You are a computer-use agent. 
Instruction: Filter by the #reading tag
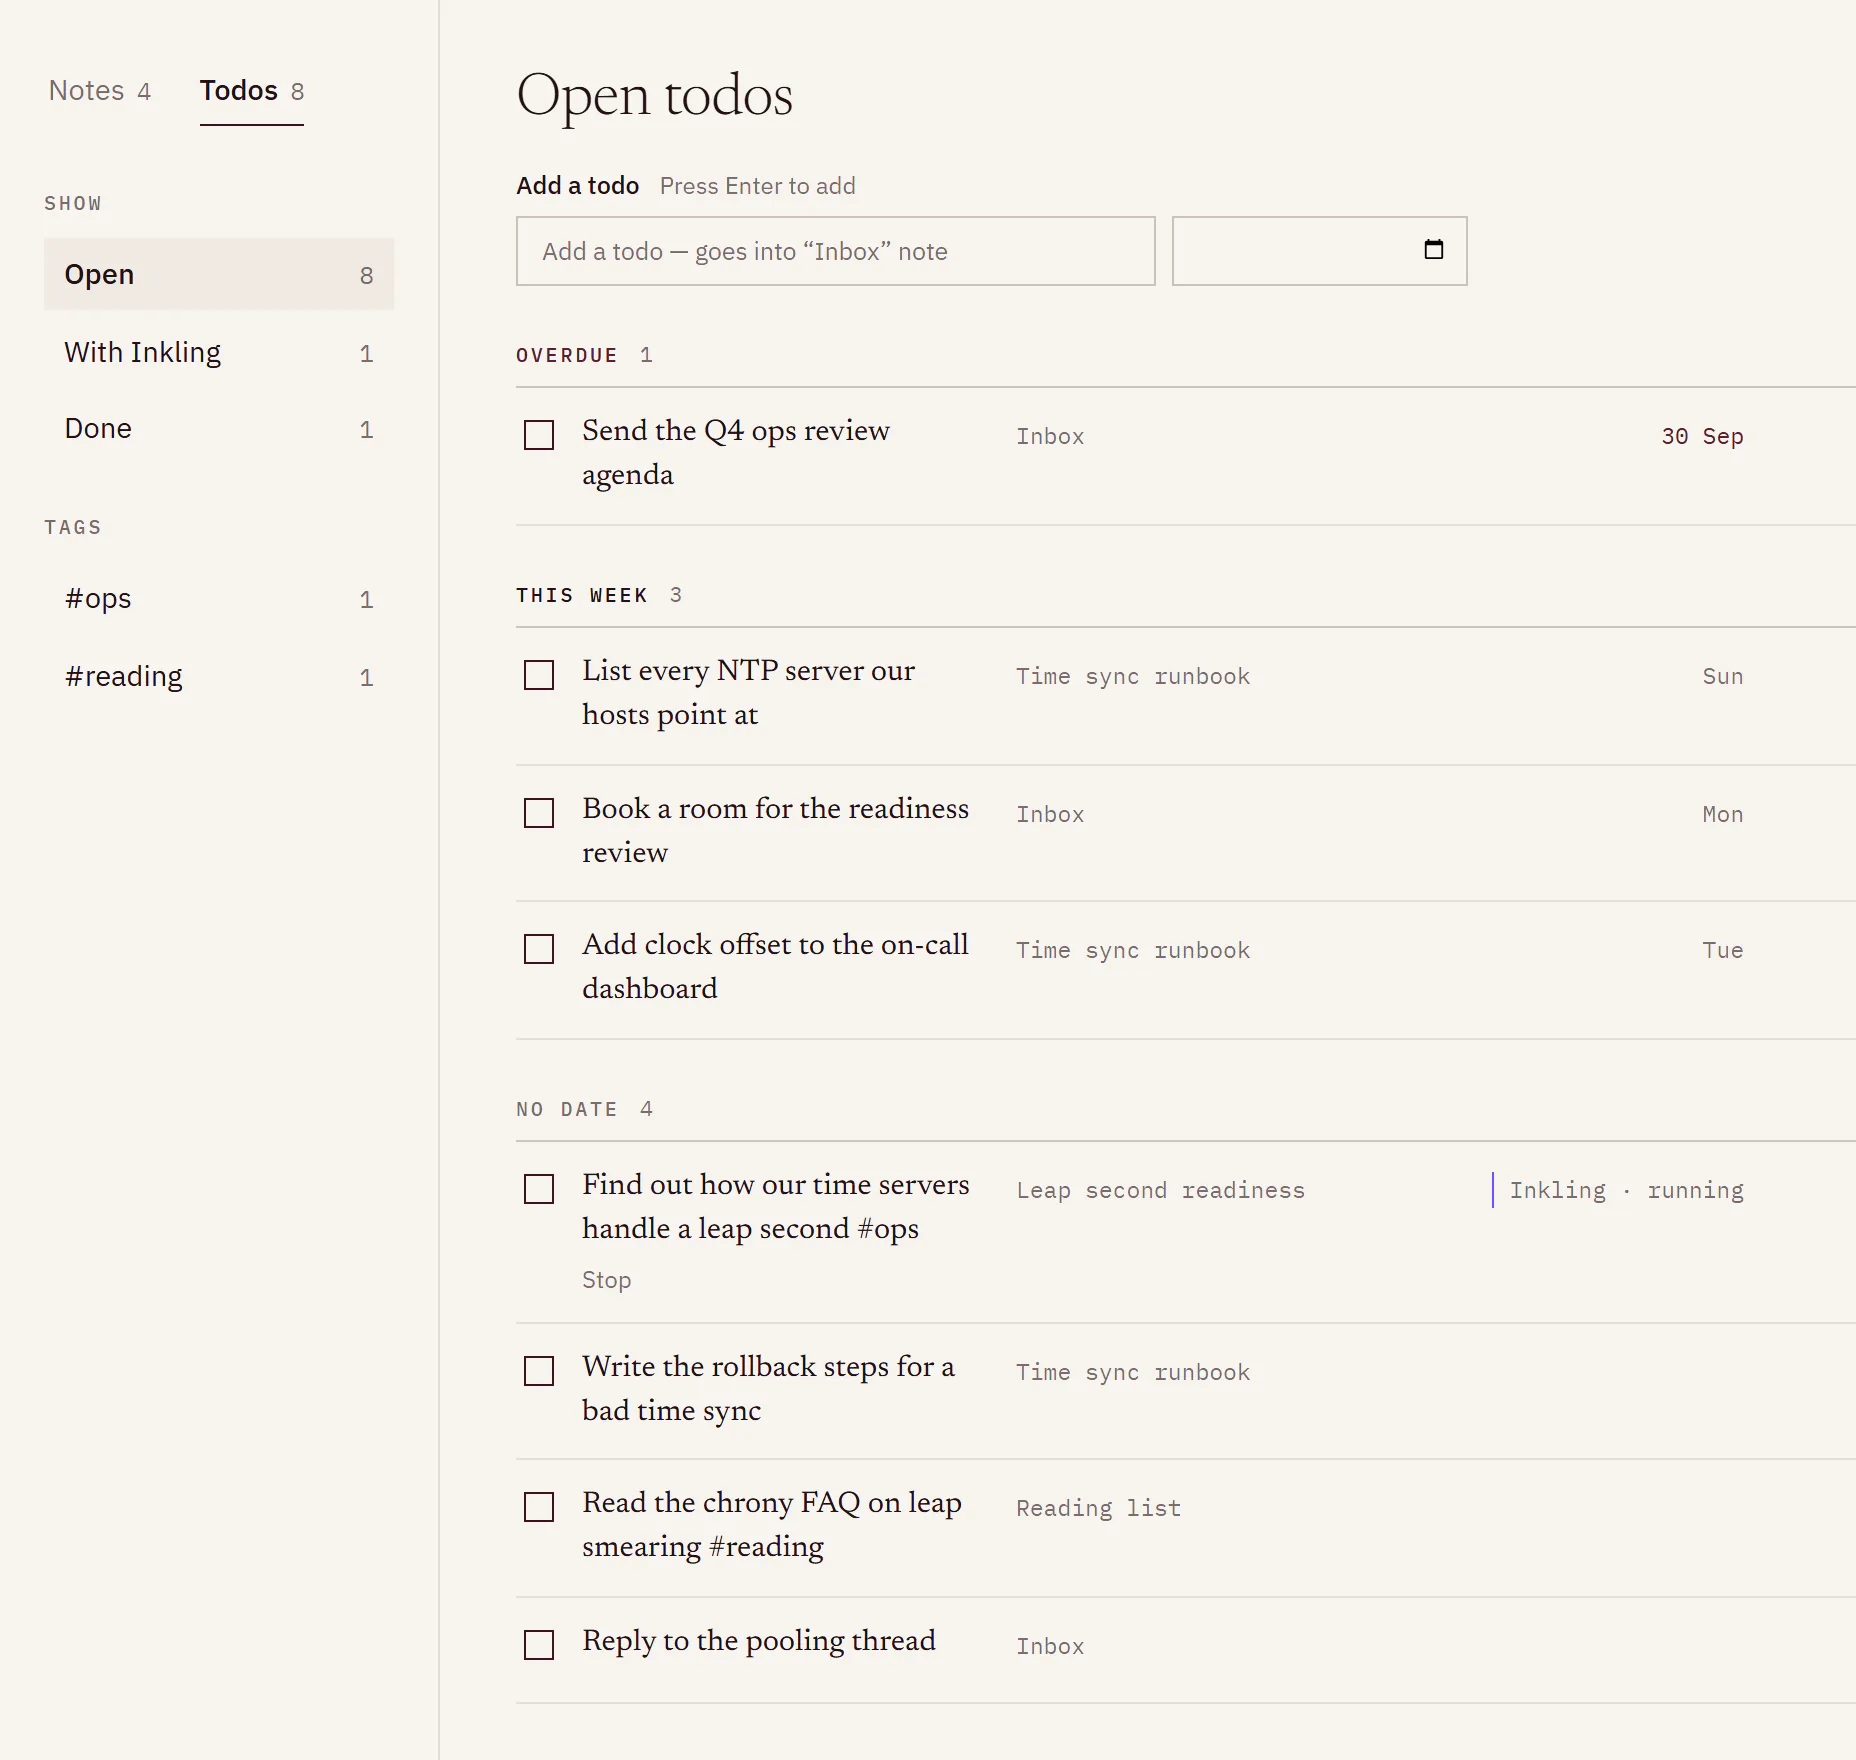pos(219,676)
